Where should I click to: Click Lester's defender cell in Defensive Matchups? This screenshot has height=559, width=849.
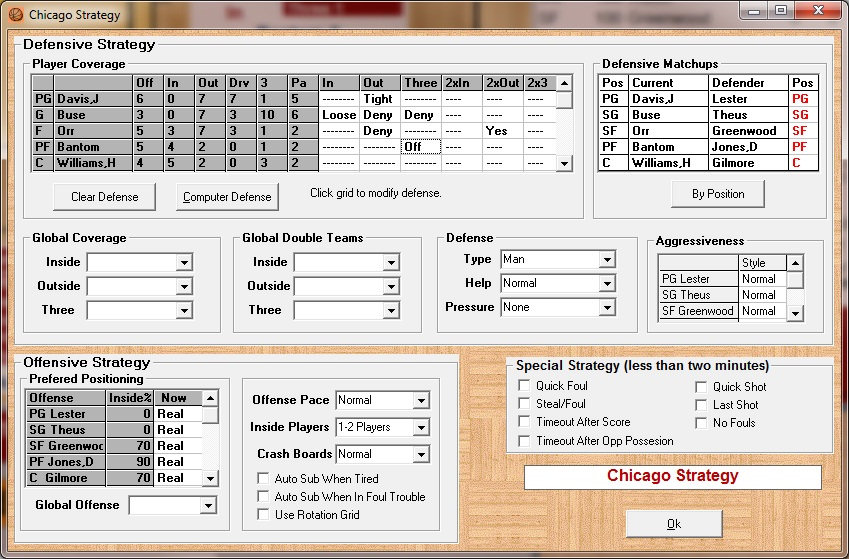coord(748,99)
